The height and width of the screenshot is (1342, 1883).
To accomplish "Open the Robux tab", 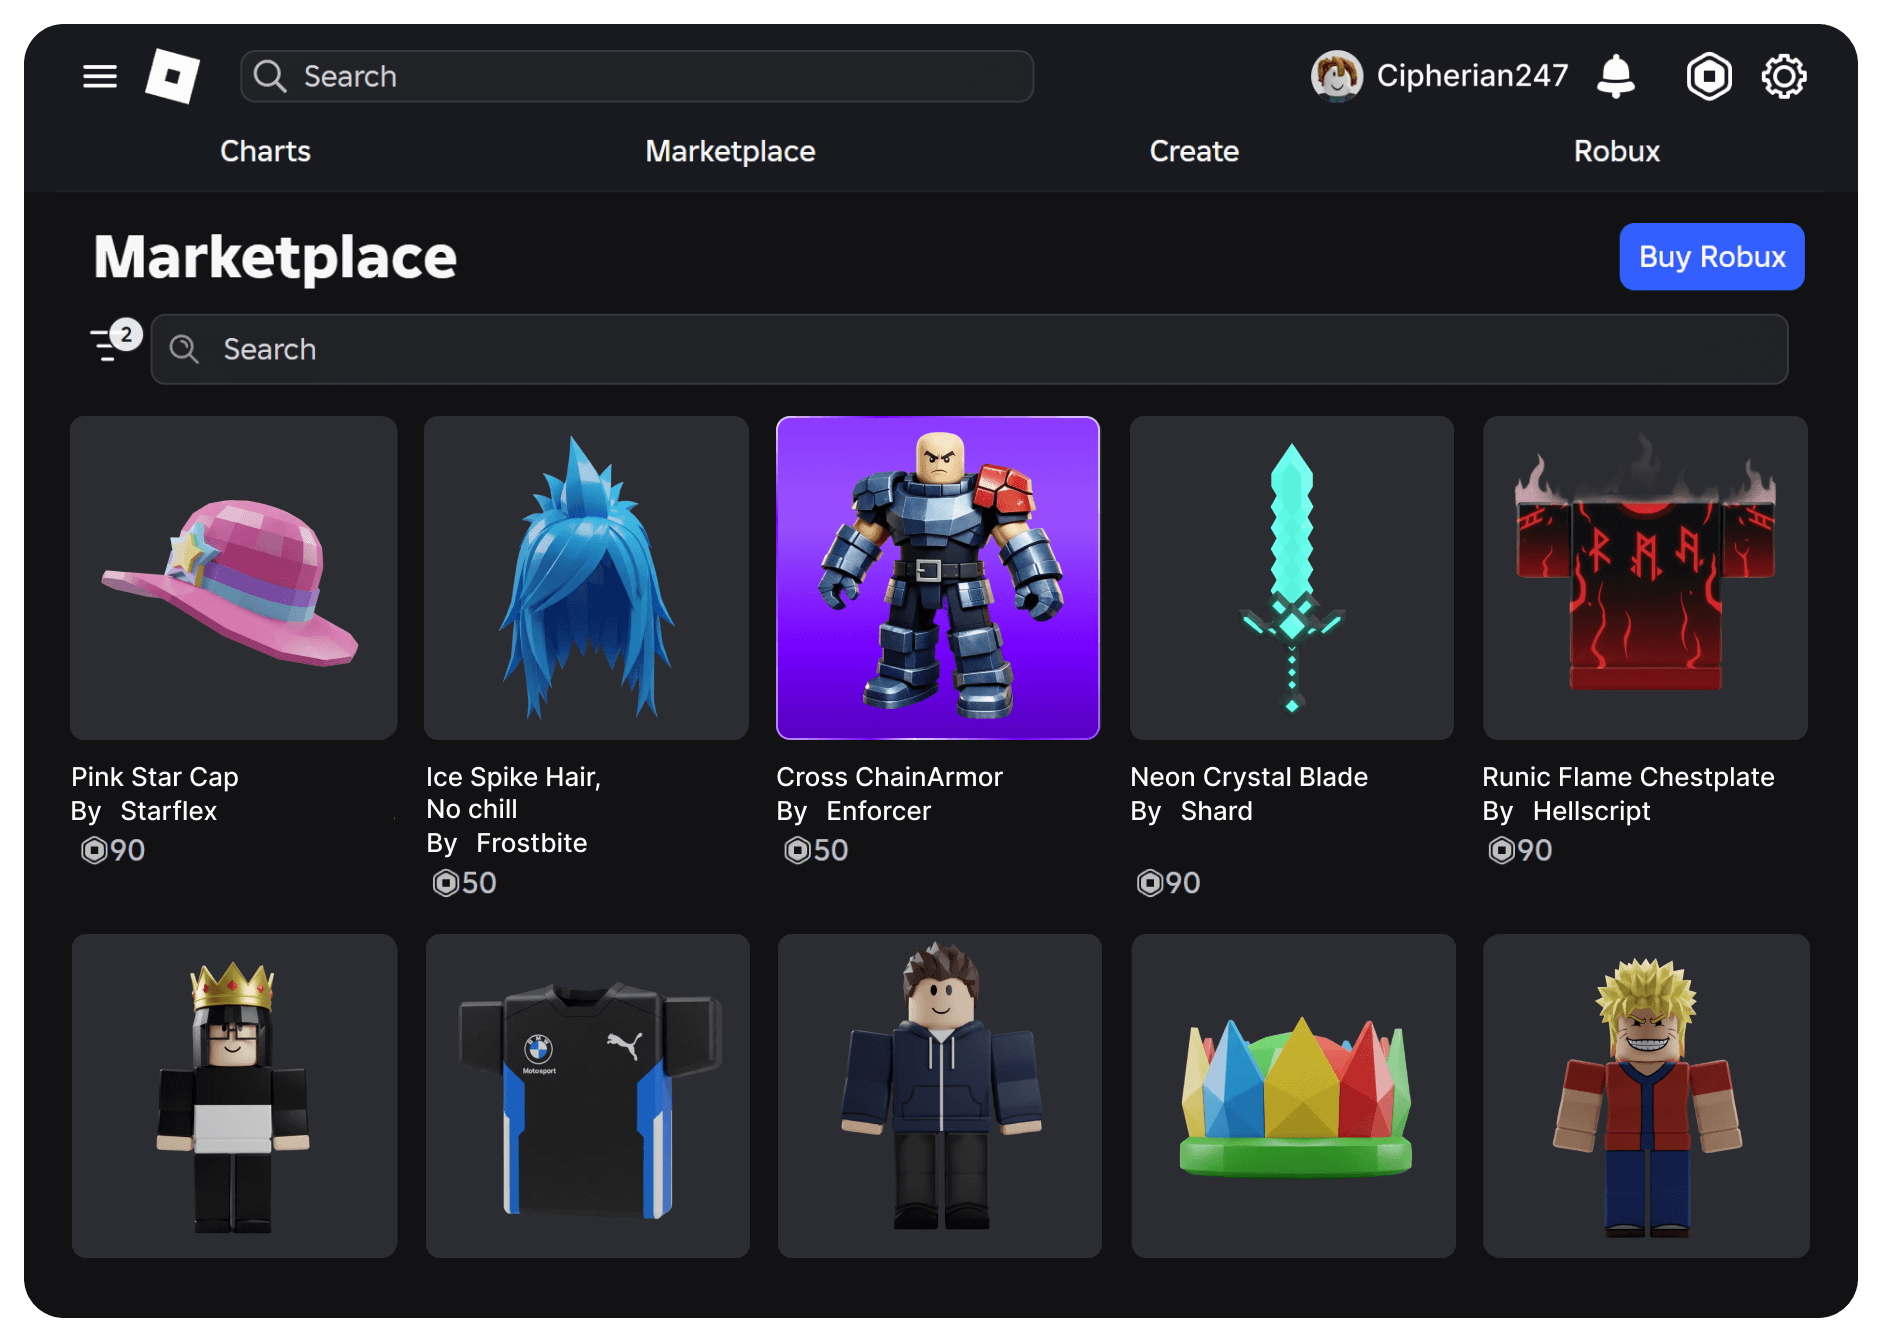I will point(1616,151).
